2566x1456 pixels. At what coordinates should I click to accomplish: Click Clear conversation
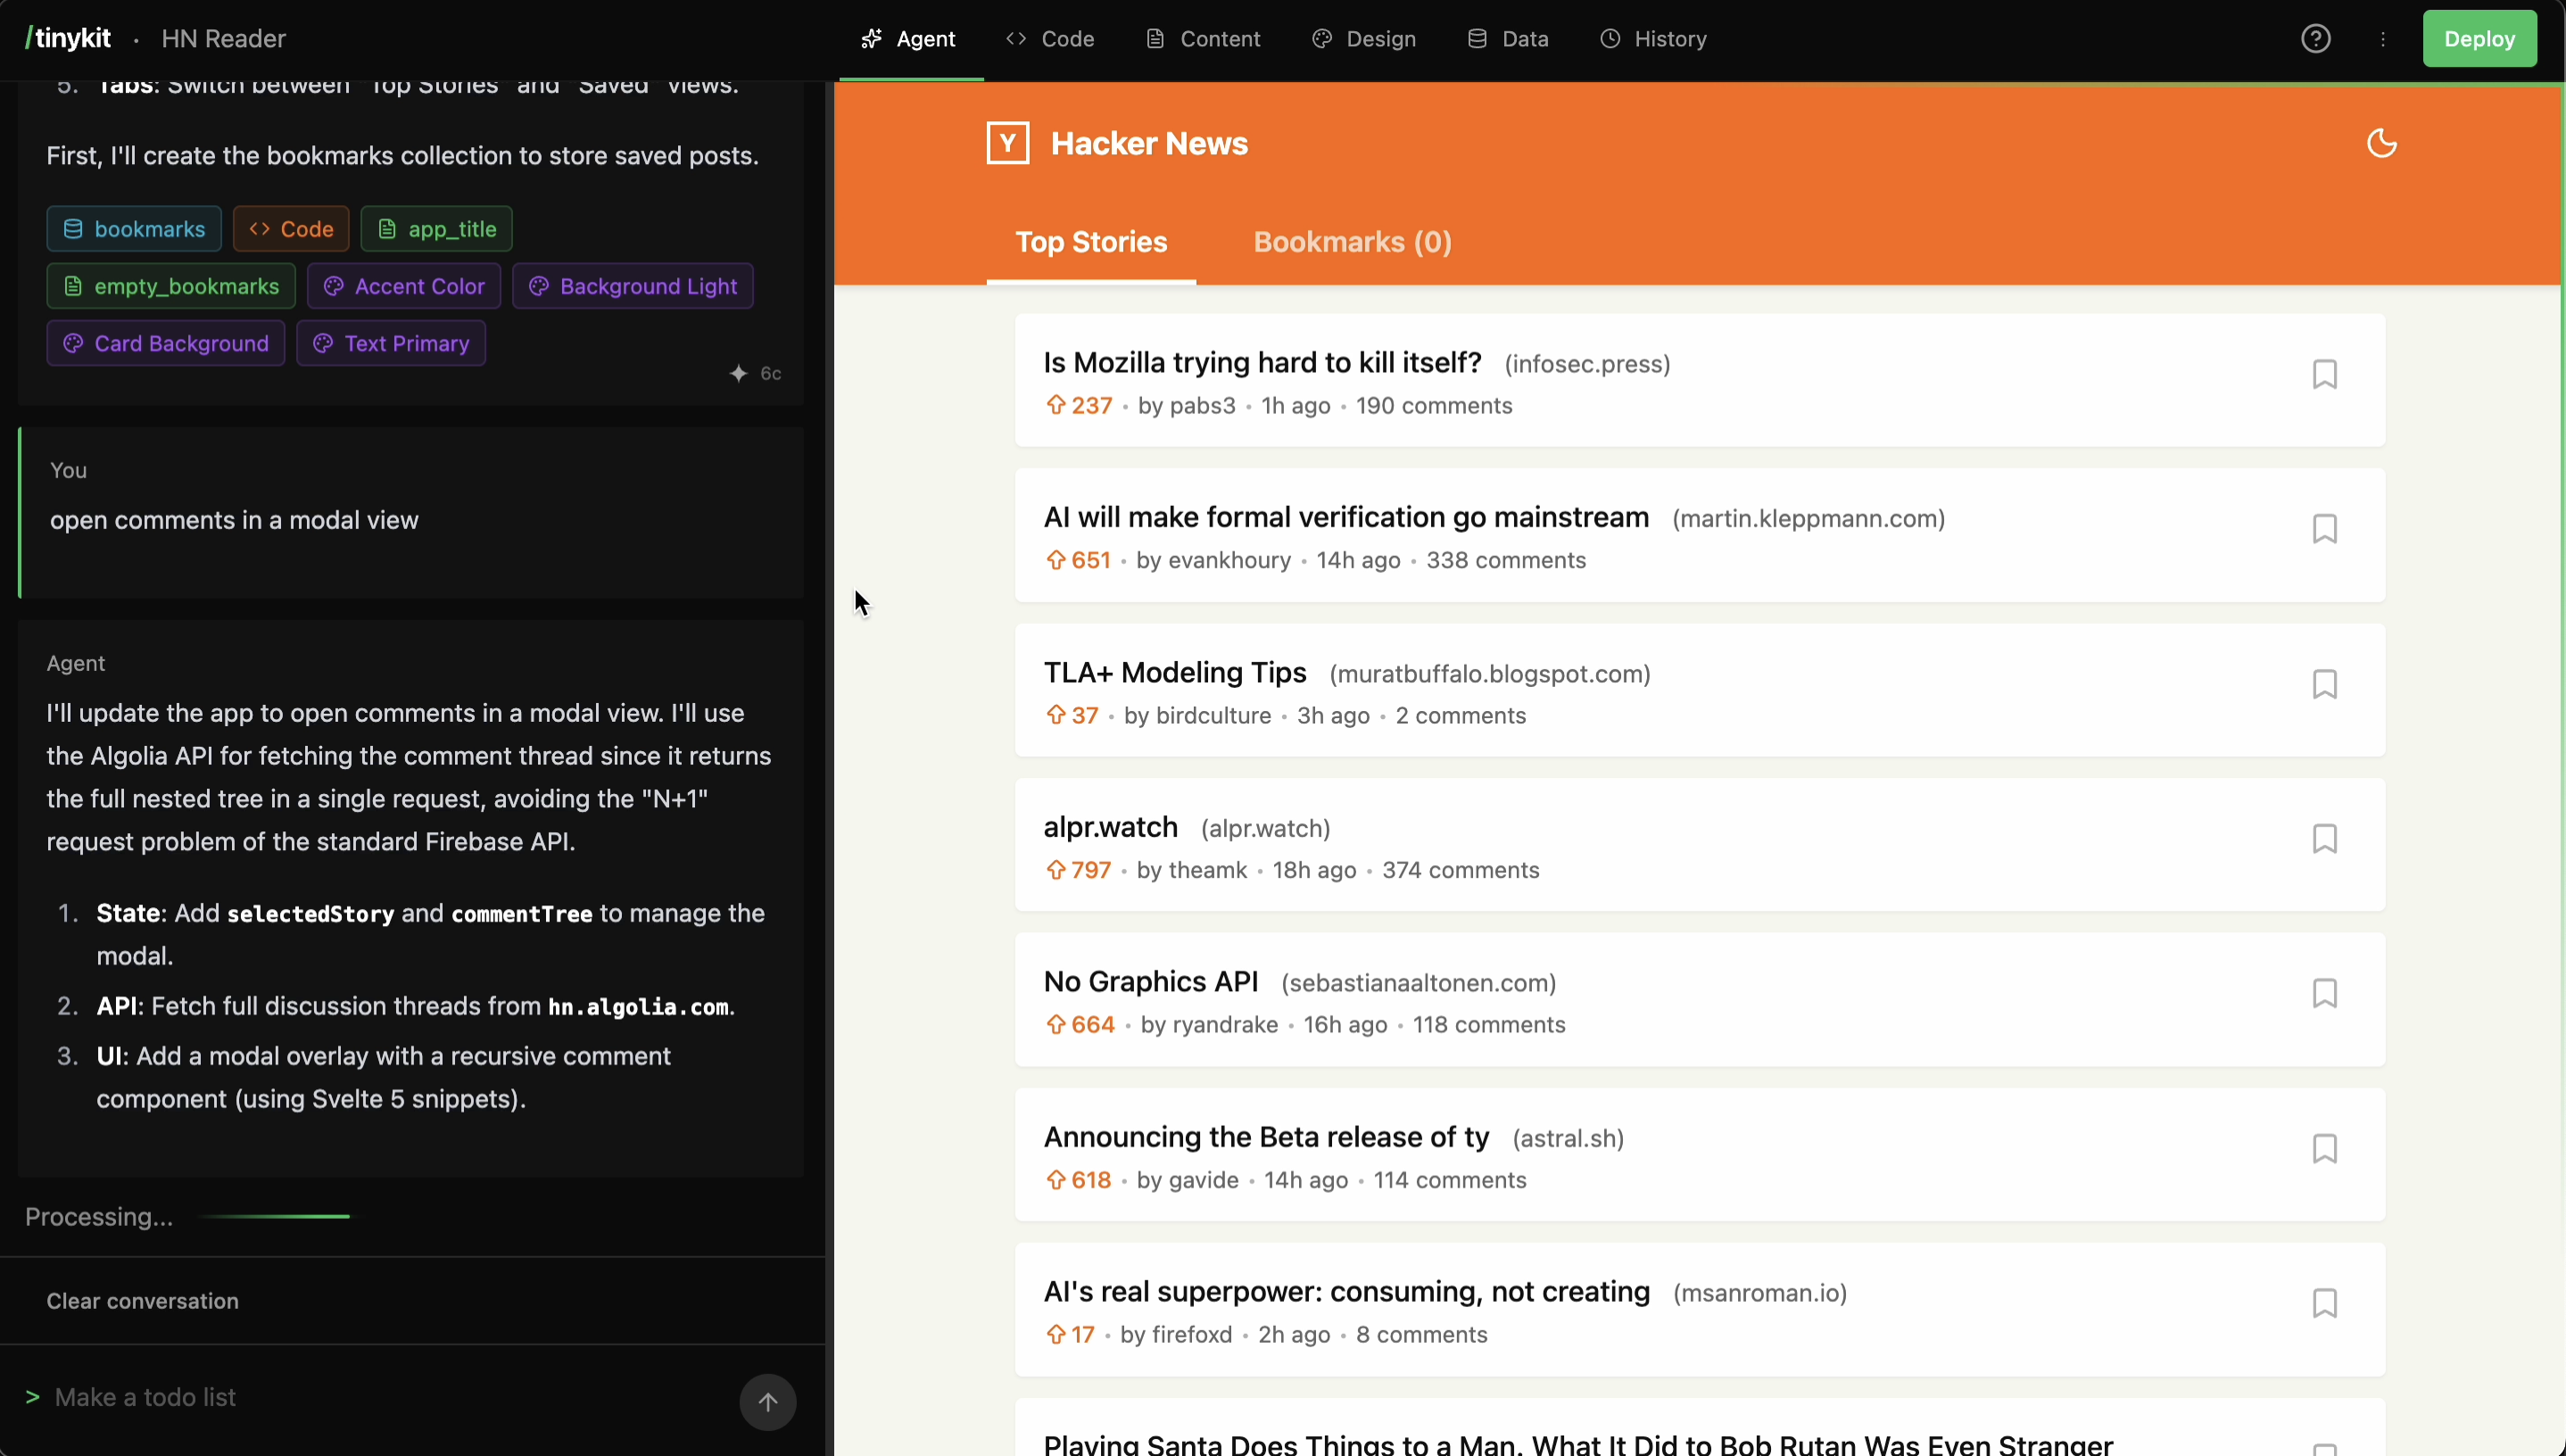tap(142, 1301)
